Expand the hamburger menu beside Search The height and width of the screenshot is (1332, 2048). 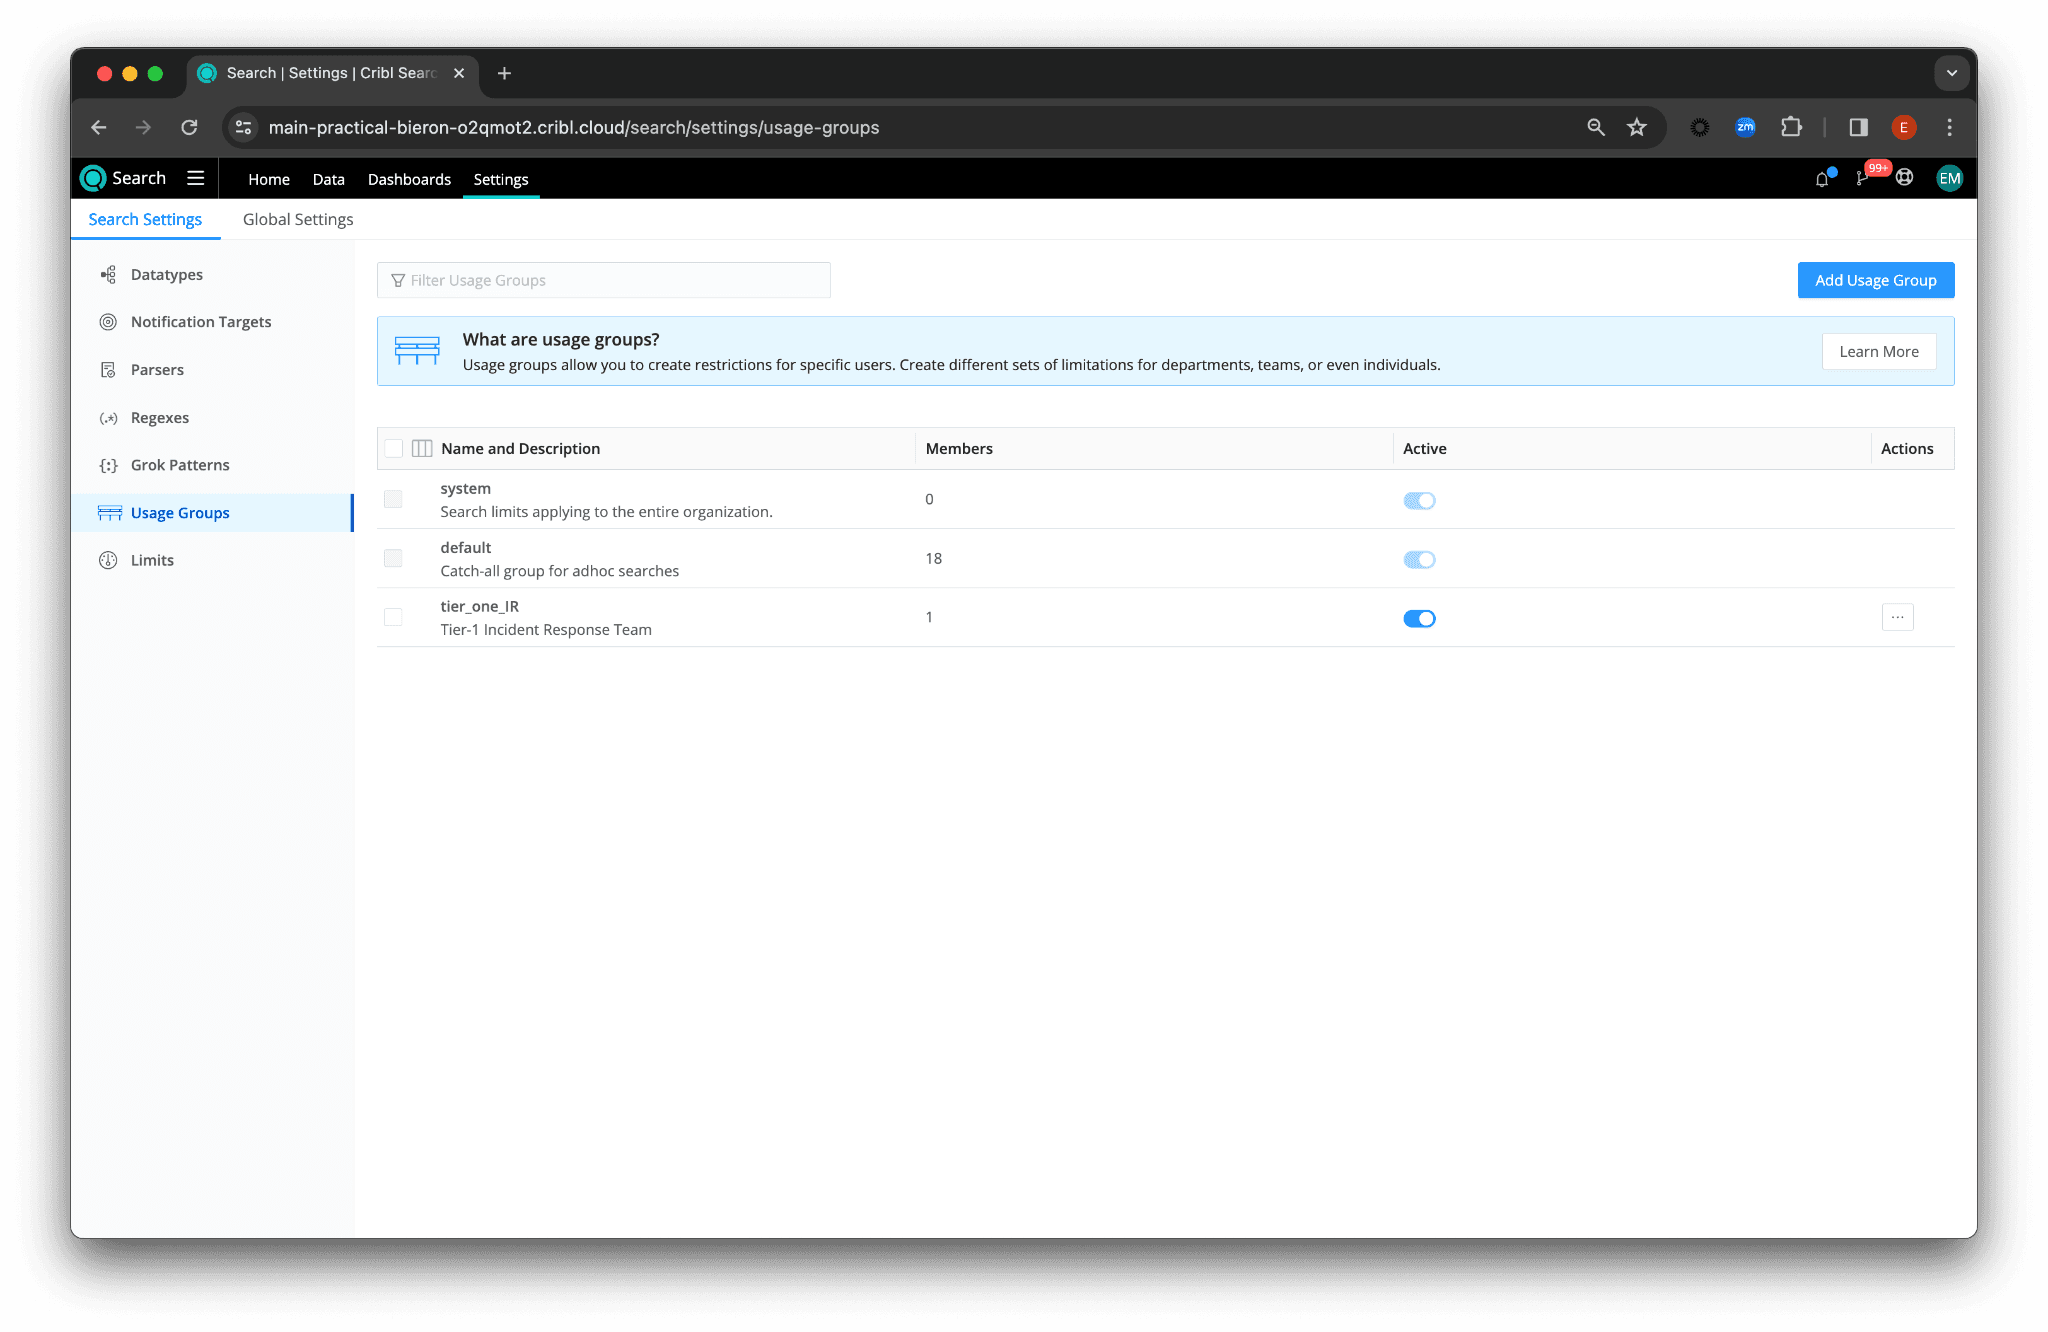point(196,178)
